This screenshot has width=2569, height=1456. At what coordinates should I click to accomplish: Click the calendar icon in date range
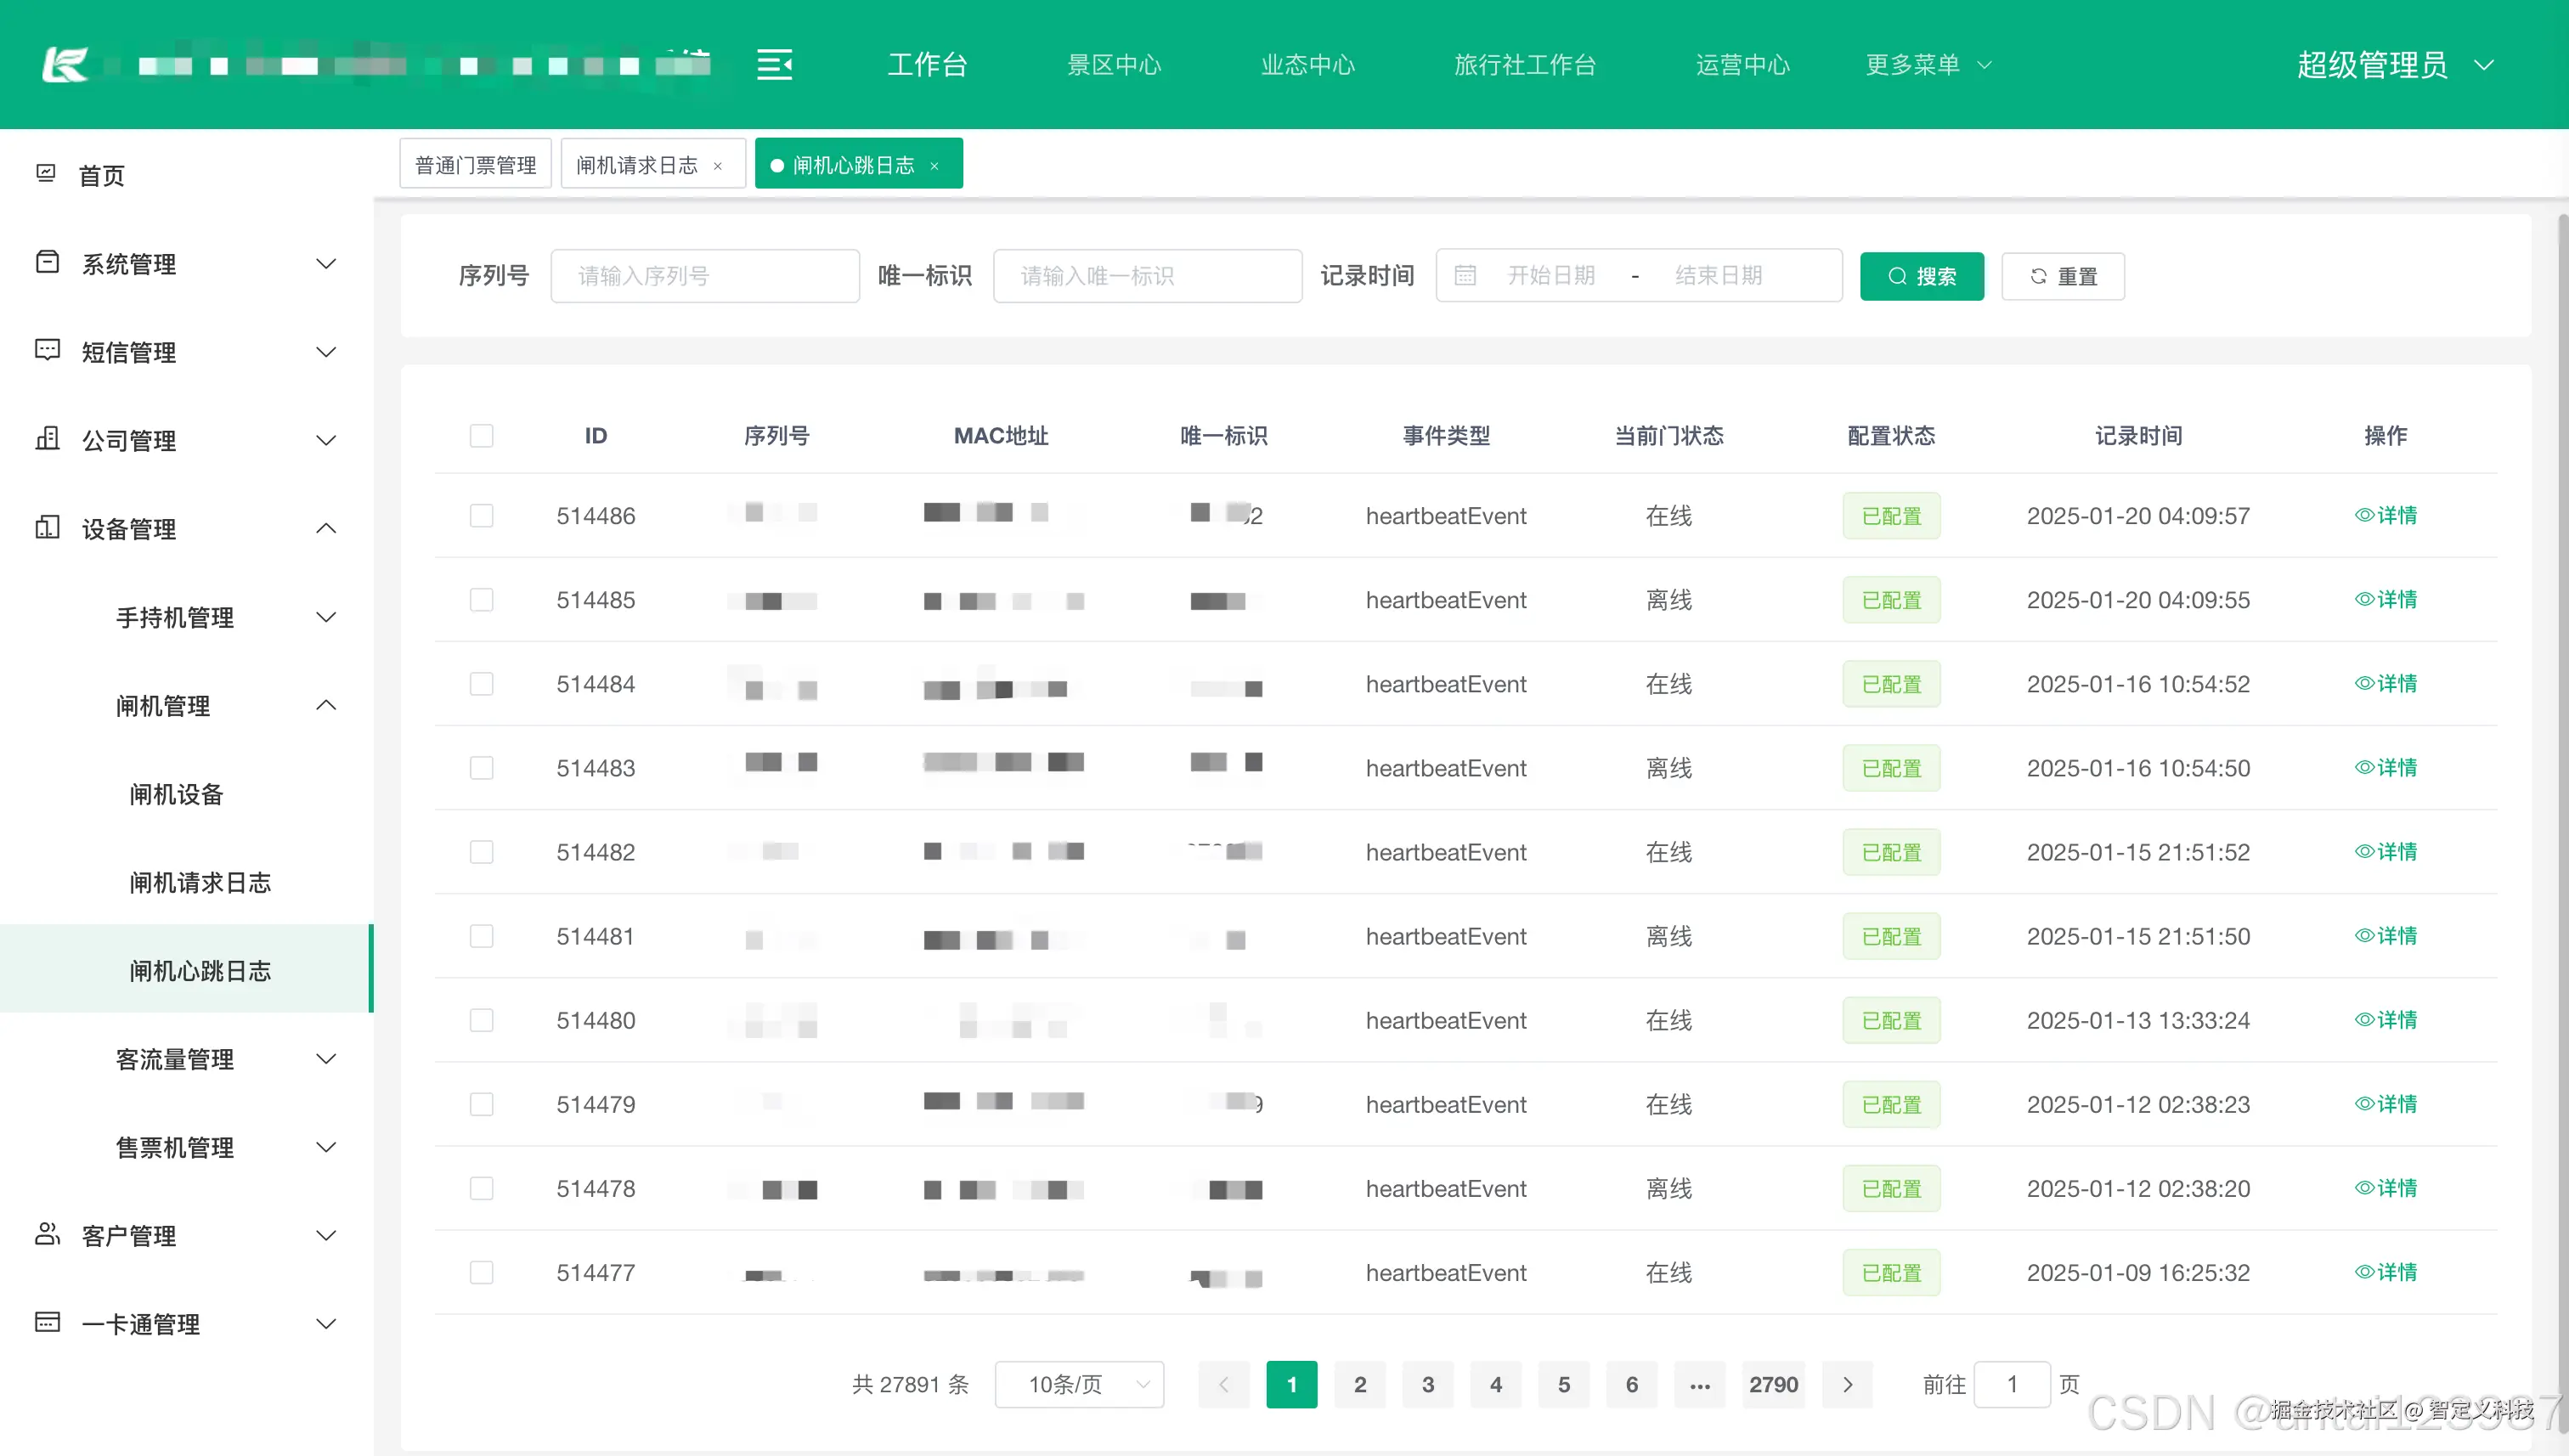pyautogui.click(x=1465, y=276)
